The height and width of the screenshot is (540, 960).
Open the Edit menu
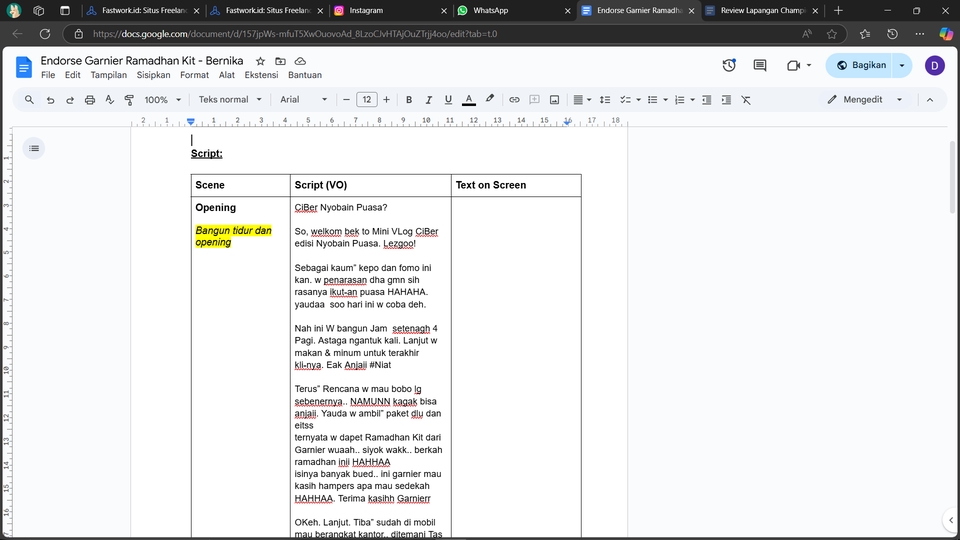point(72,75)
